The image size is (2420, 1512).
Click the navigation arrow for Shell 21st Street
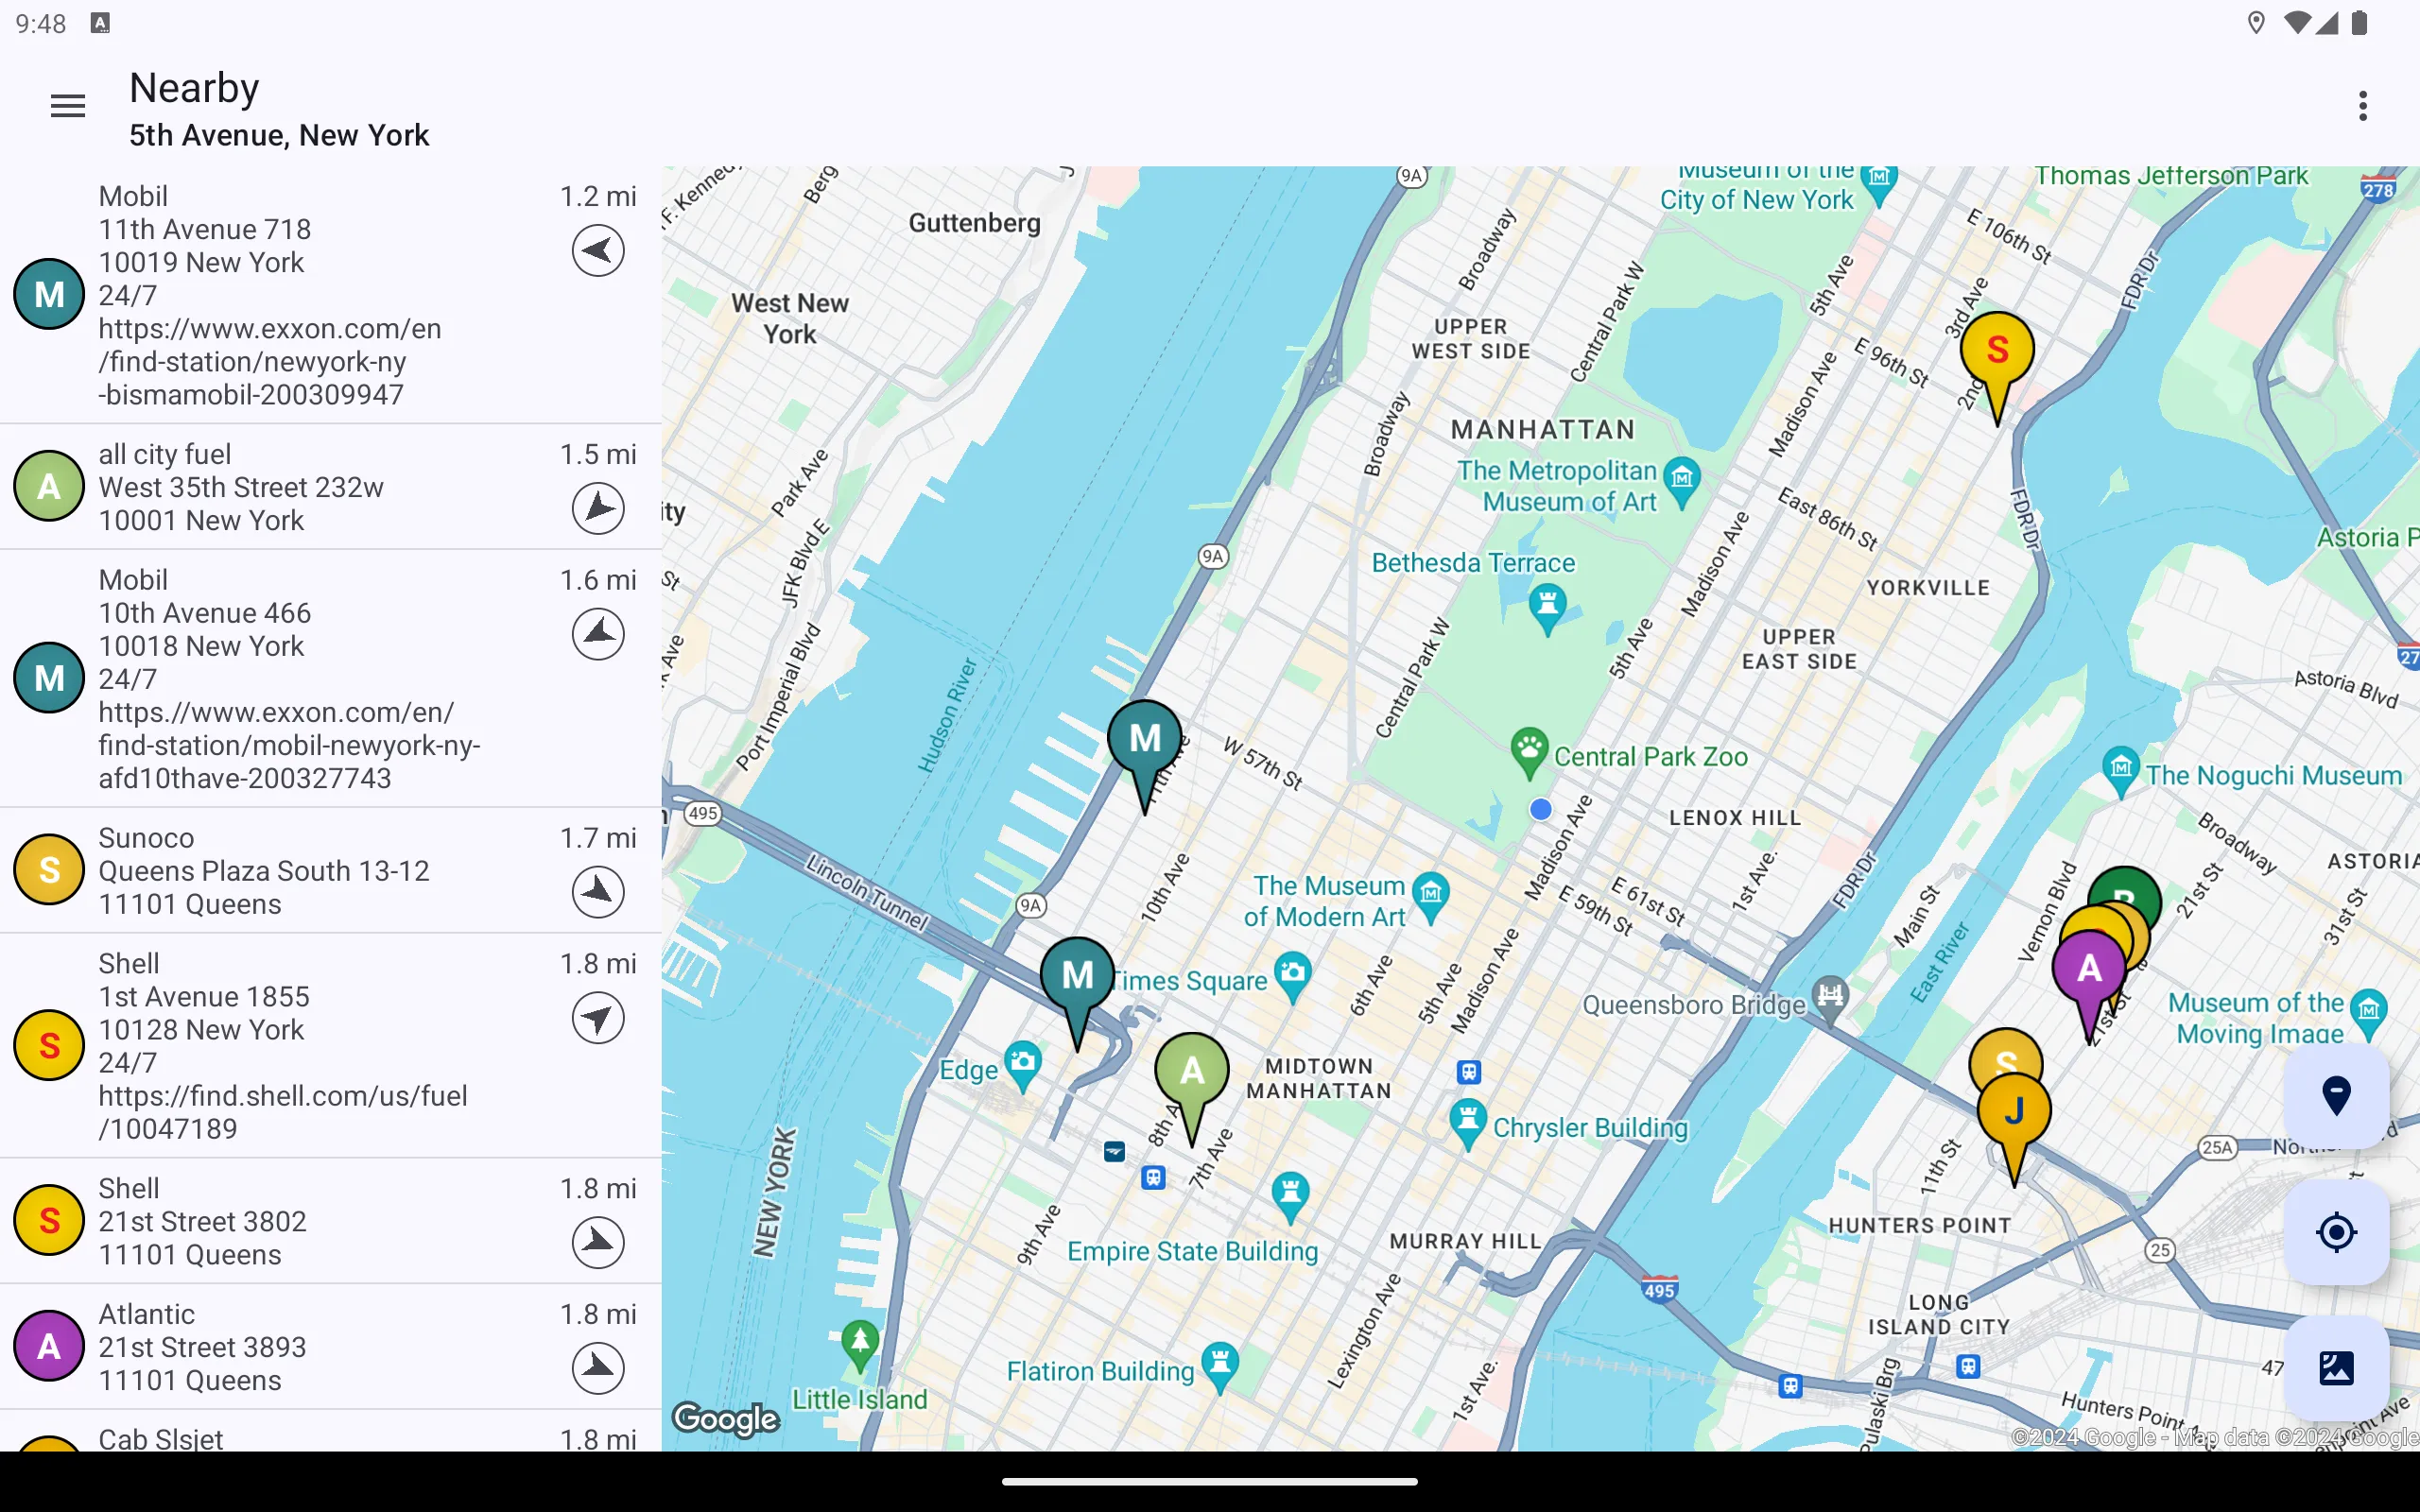(x=597, y=1240)
